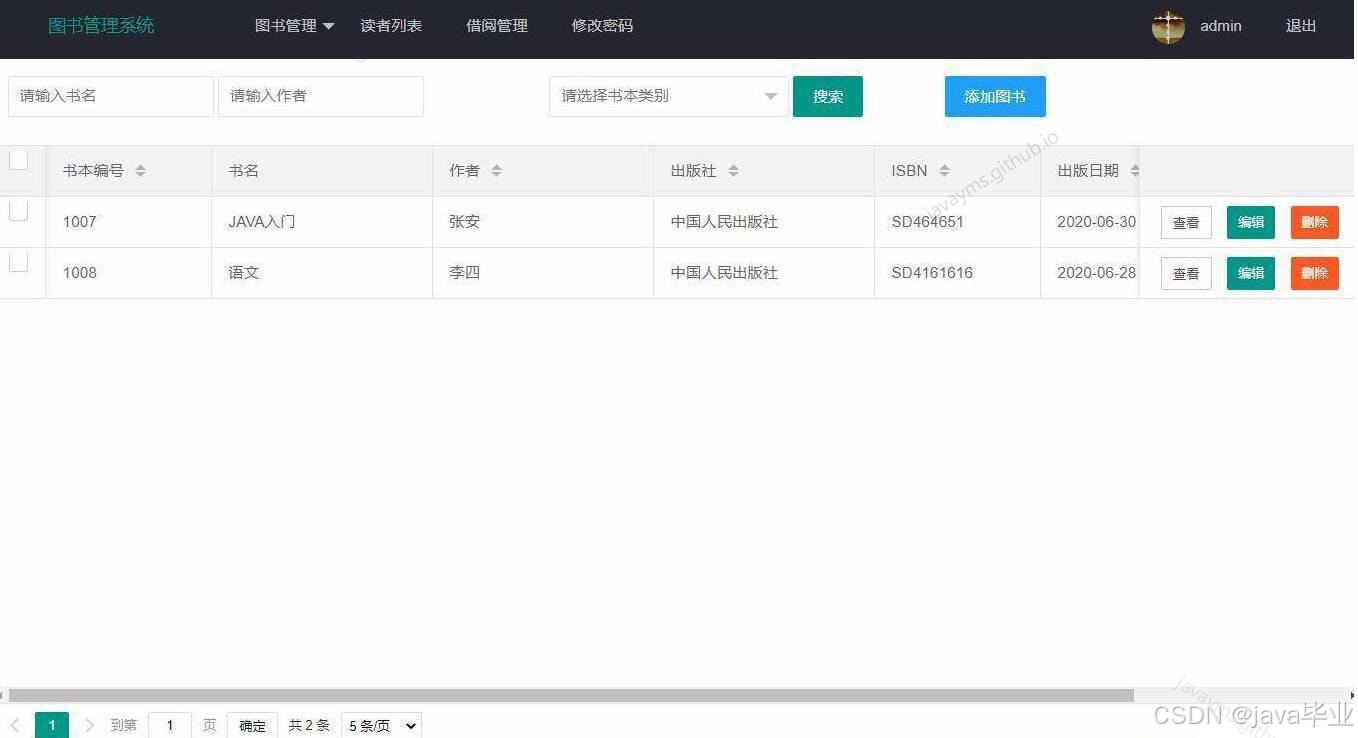
Task: Click 查看 for JAVA入门 row
Action: pos(1186,223)
